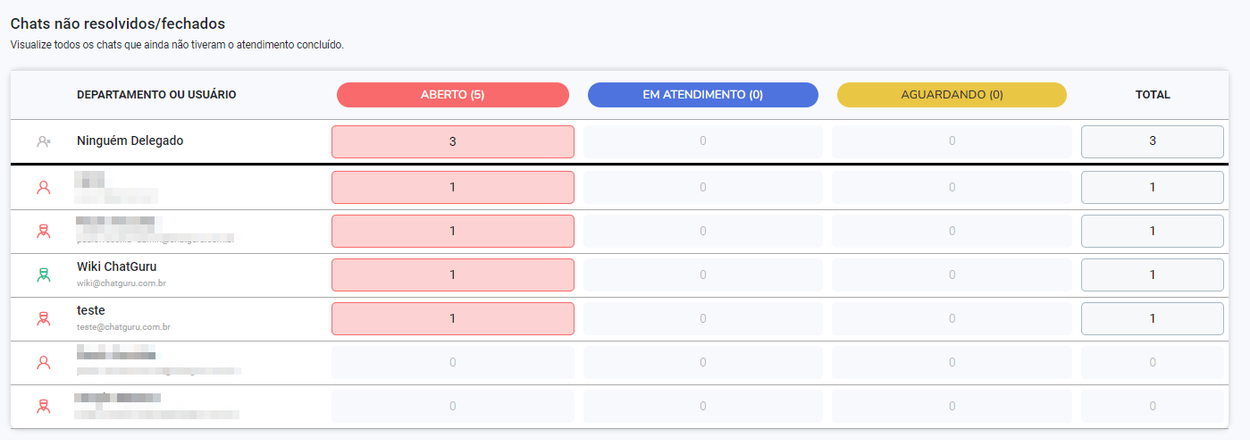
Task: Click total box for Ninguém Delegado
Action: click(x=1152, y=142)
